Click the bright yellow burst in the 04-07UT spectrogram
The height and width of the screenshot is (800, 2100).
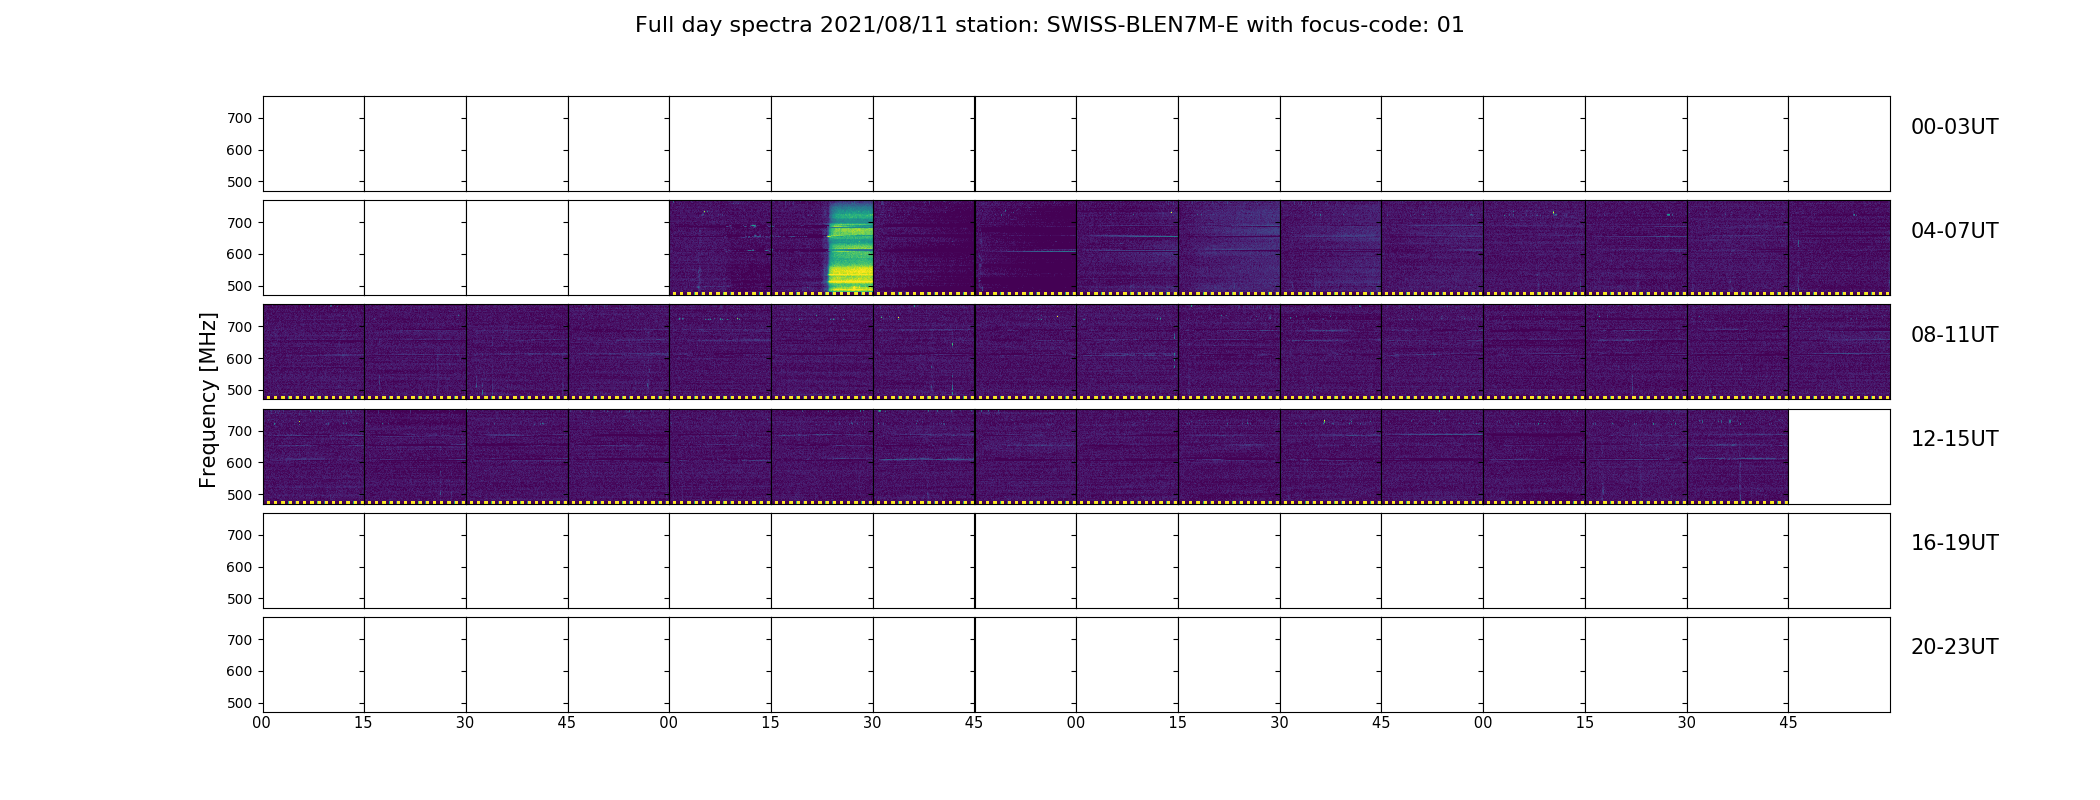850,247
